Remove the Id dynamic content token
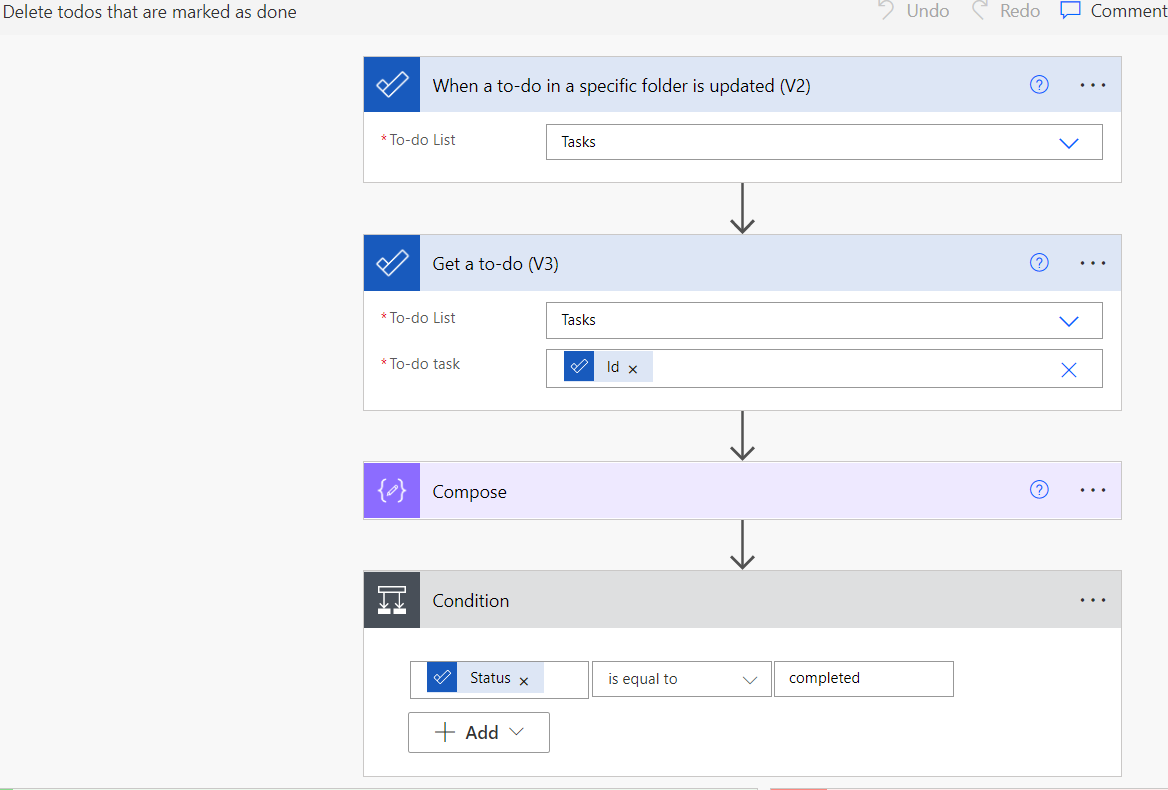 point(632,369)
